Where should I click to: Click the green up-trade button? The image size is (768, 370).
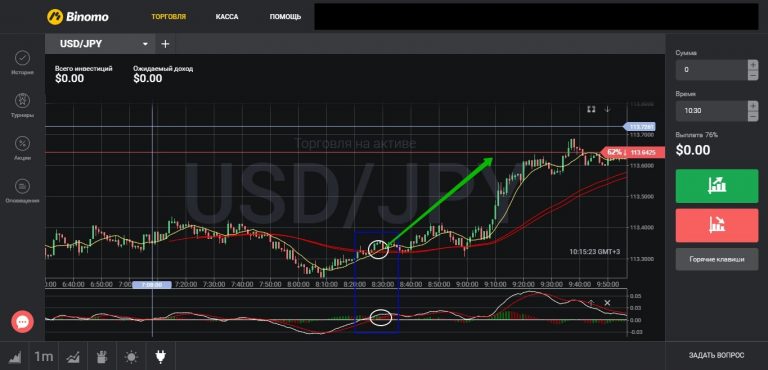click(717, 186)
